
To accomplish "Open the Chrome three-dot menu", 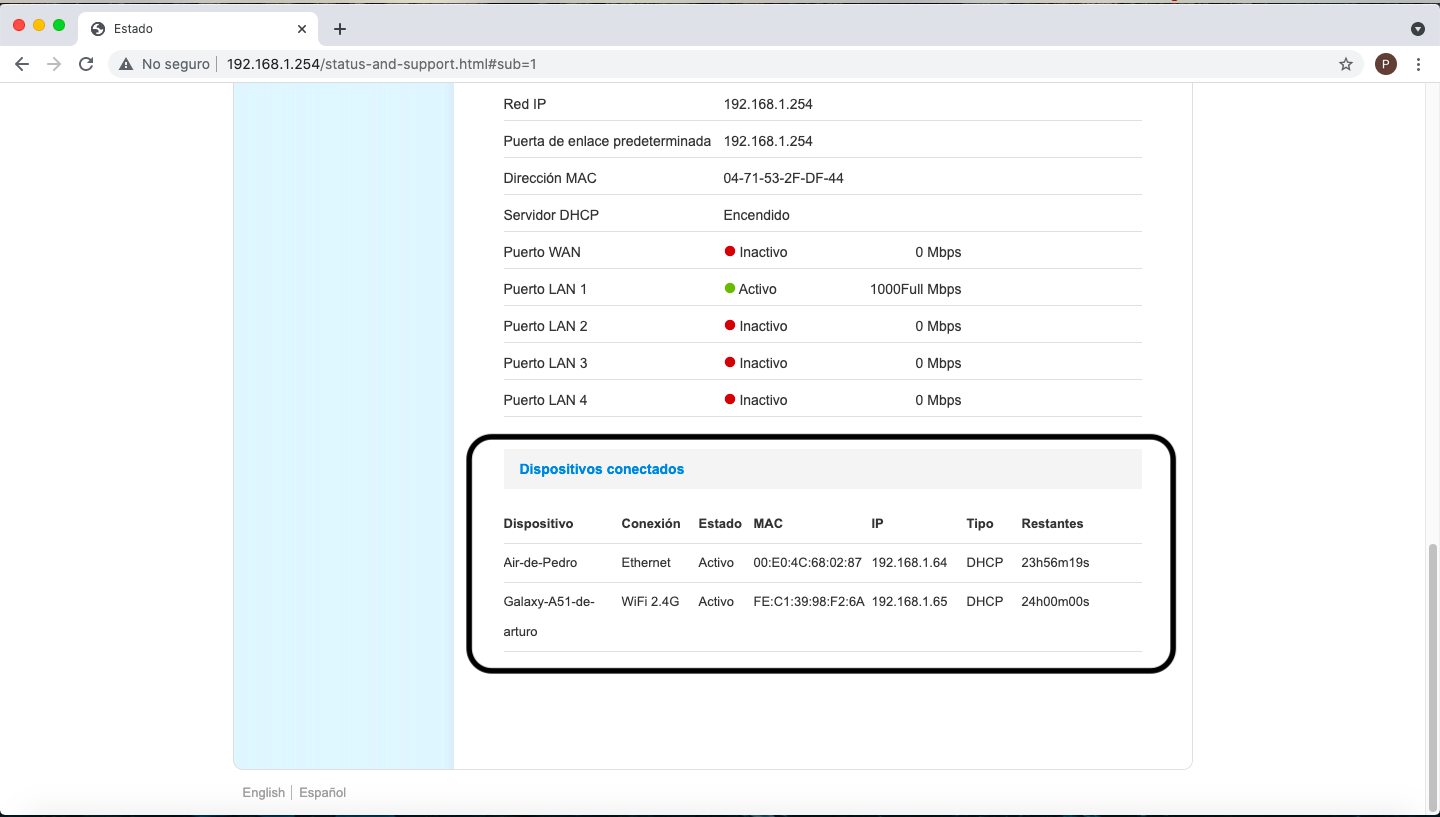I will click(1419, 64).
